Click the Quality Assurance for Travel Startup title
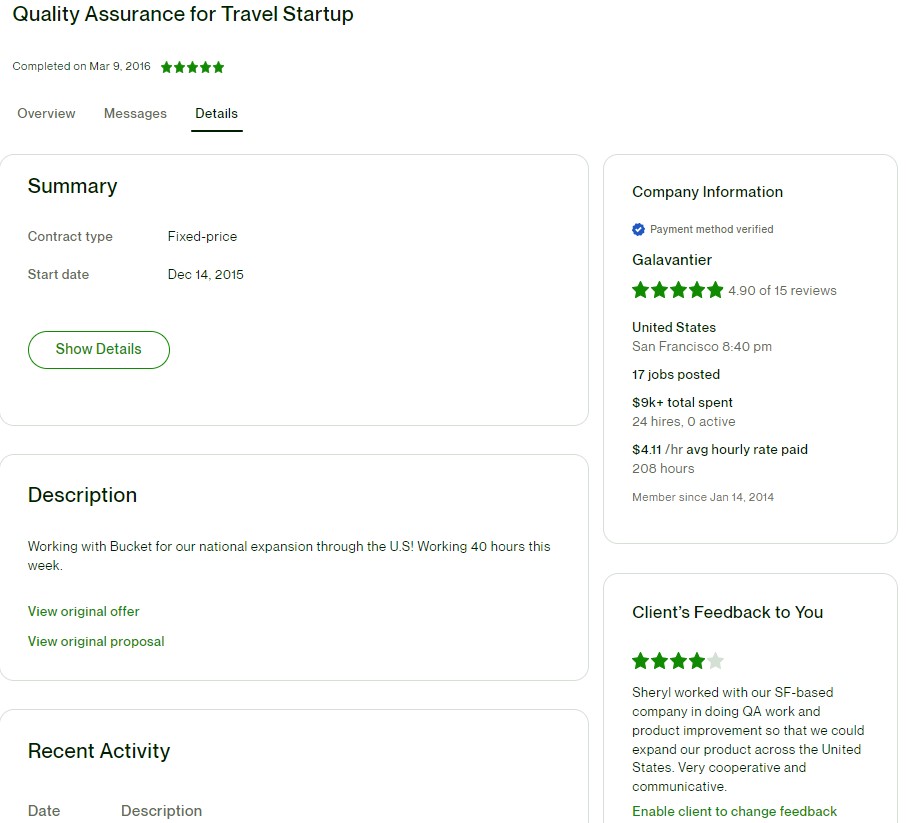The height and width of the screenshot is (823, 912). click(x=183, y=14)
